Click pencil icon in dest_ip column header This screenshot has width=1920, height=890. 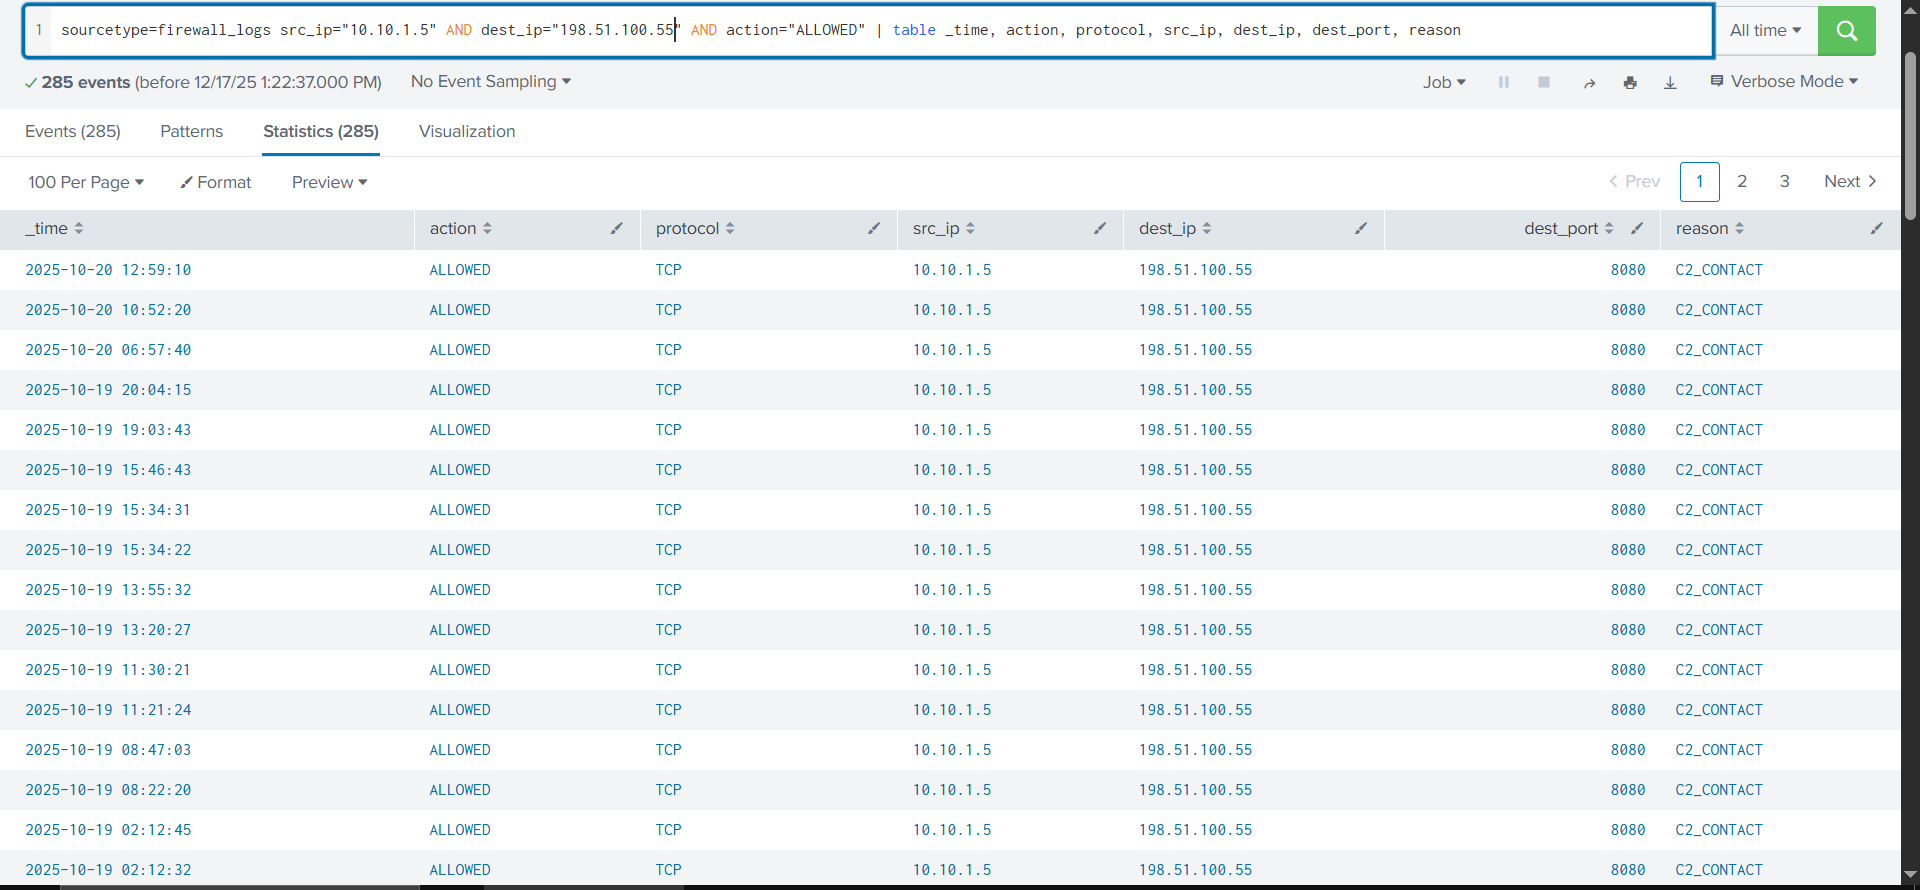pos(1361,229)
